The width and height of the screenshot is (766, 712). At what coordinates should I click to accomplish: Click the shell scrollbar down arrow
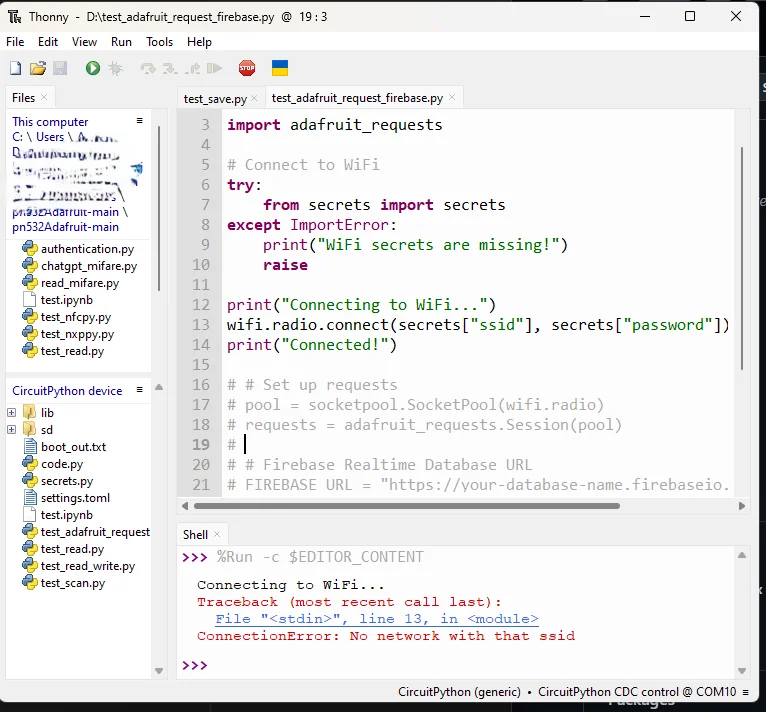pos(742,671)
